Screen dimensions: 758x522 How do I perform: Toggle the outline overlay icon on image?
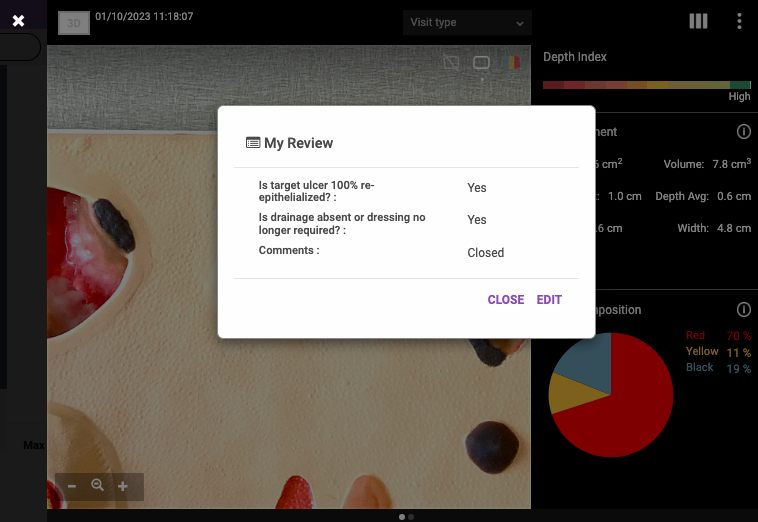[452, 63]
